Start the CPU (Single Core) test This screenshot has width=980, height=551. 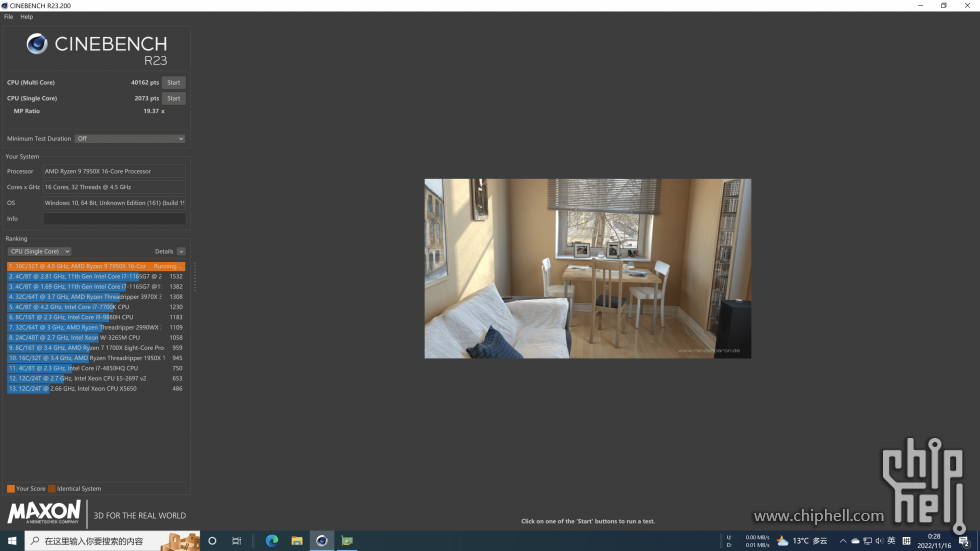[173, 98]
